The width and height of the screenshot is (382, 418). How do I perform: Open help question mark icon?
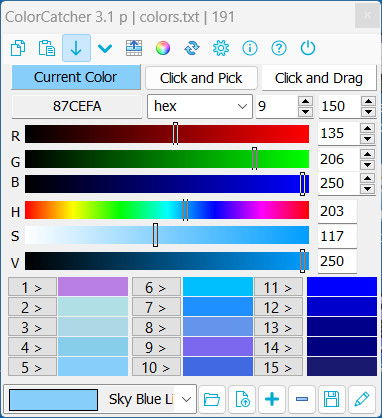[279, 48]
